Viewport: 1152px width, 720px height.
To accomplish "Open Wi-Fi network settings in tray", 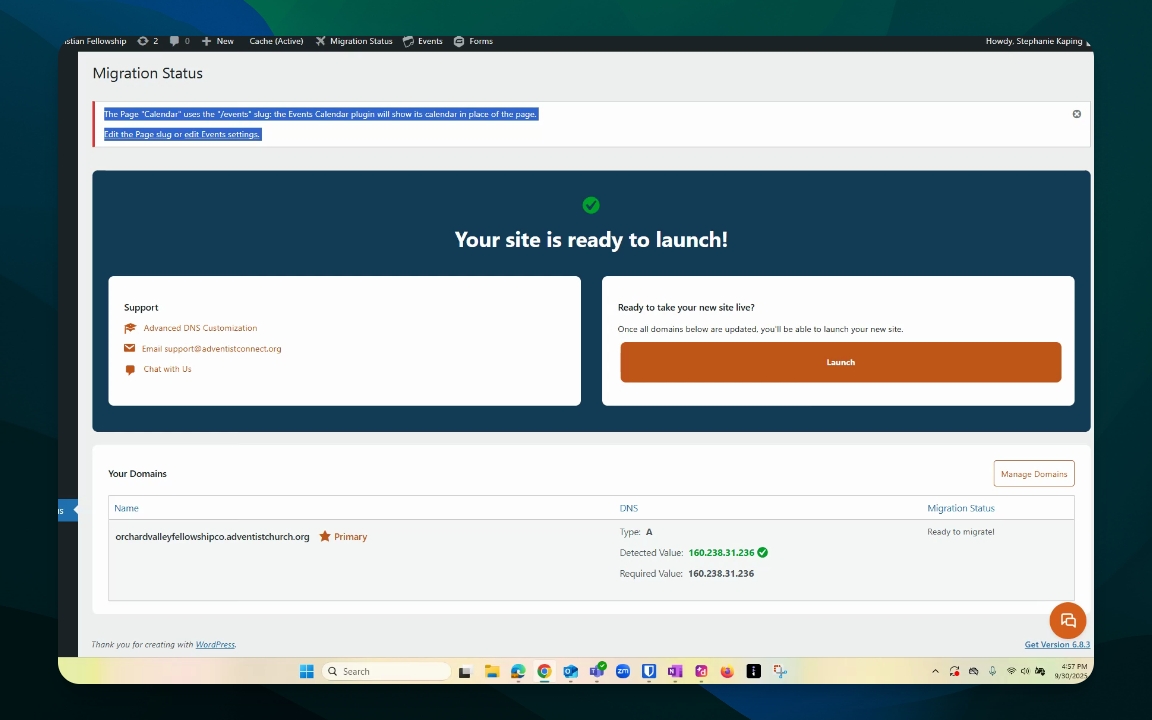I will pyautogui.click(x=1012, y=671).
